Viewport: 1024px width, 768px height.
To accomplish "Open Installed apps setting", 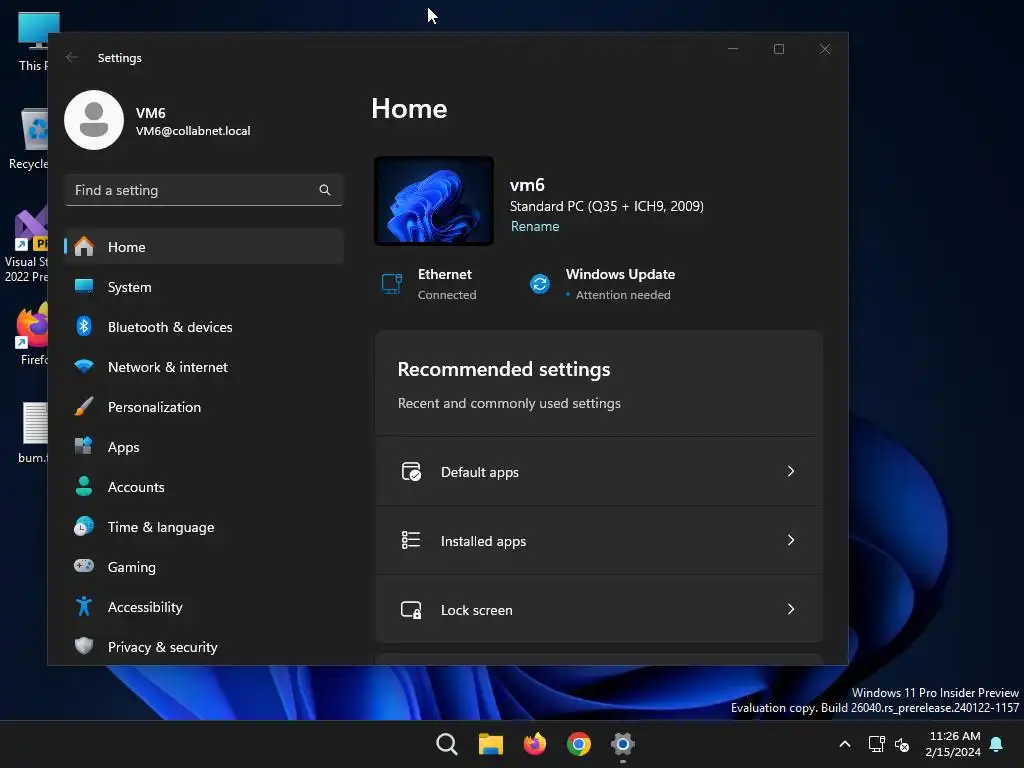I will (599, 540).
